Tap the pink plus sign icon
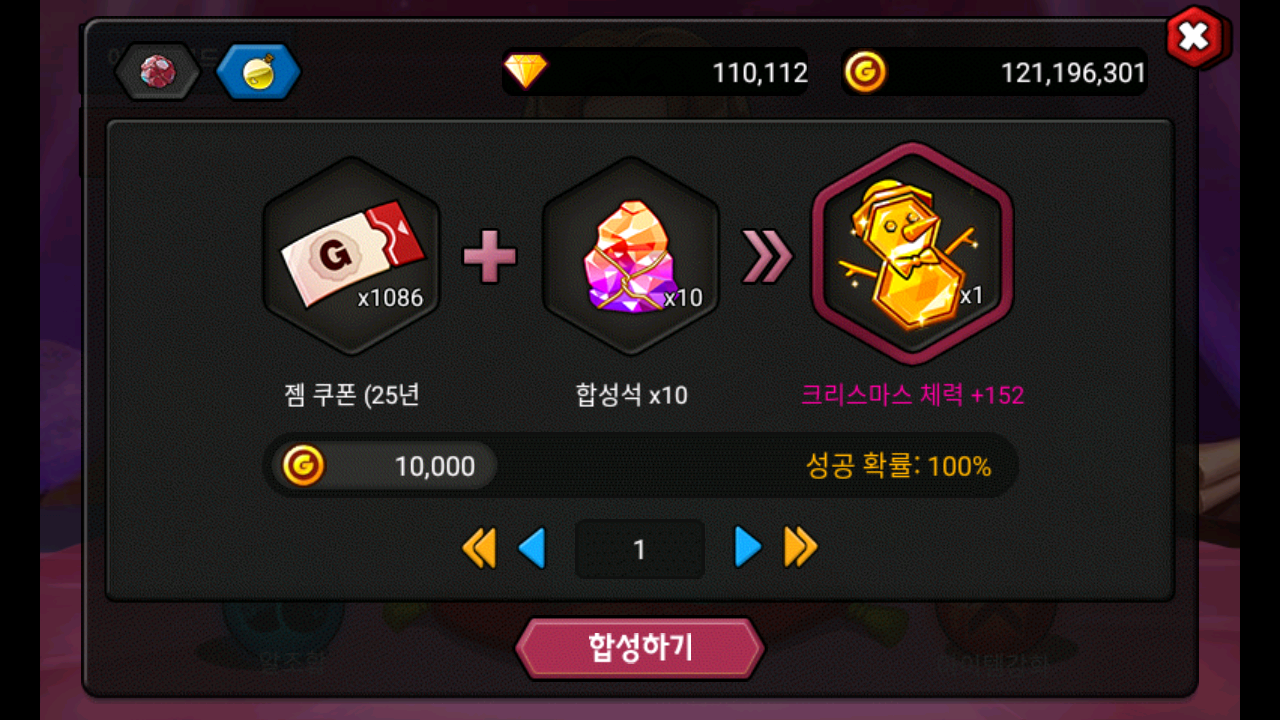 point(490,257)
